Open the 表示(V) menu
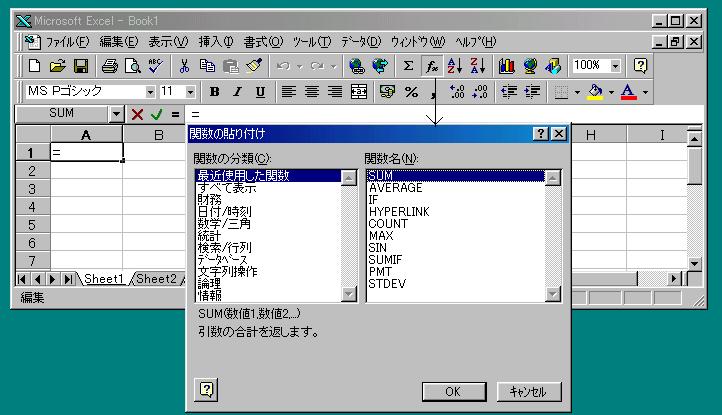 [x=168, y=42]
